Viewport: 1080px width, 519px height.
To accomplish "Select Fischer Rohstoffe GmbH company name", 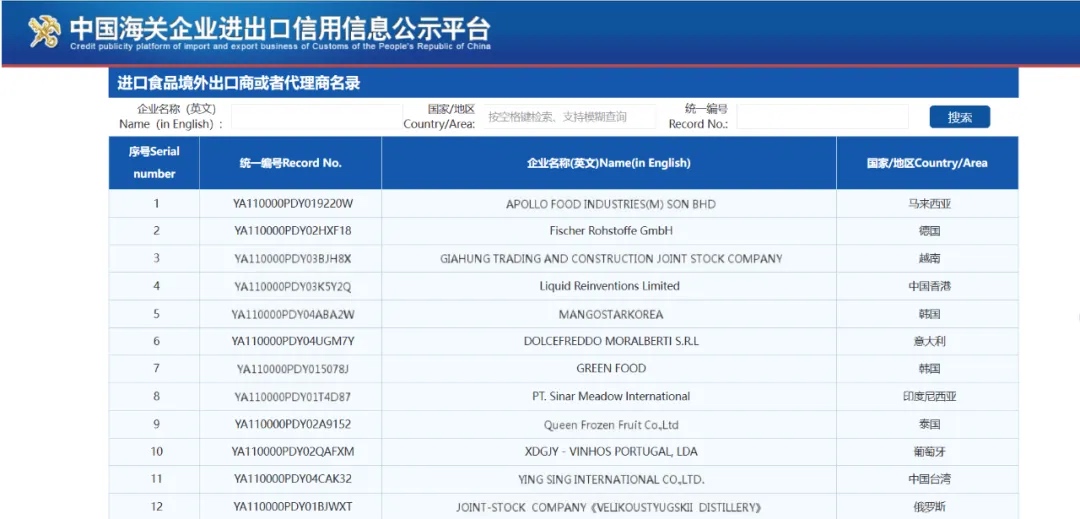I will point(611,231).
